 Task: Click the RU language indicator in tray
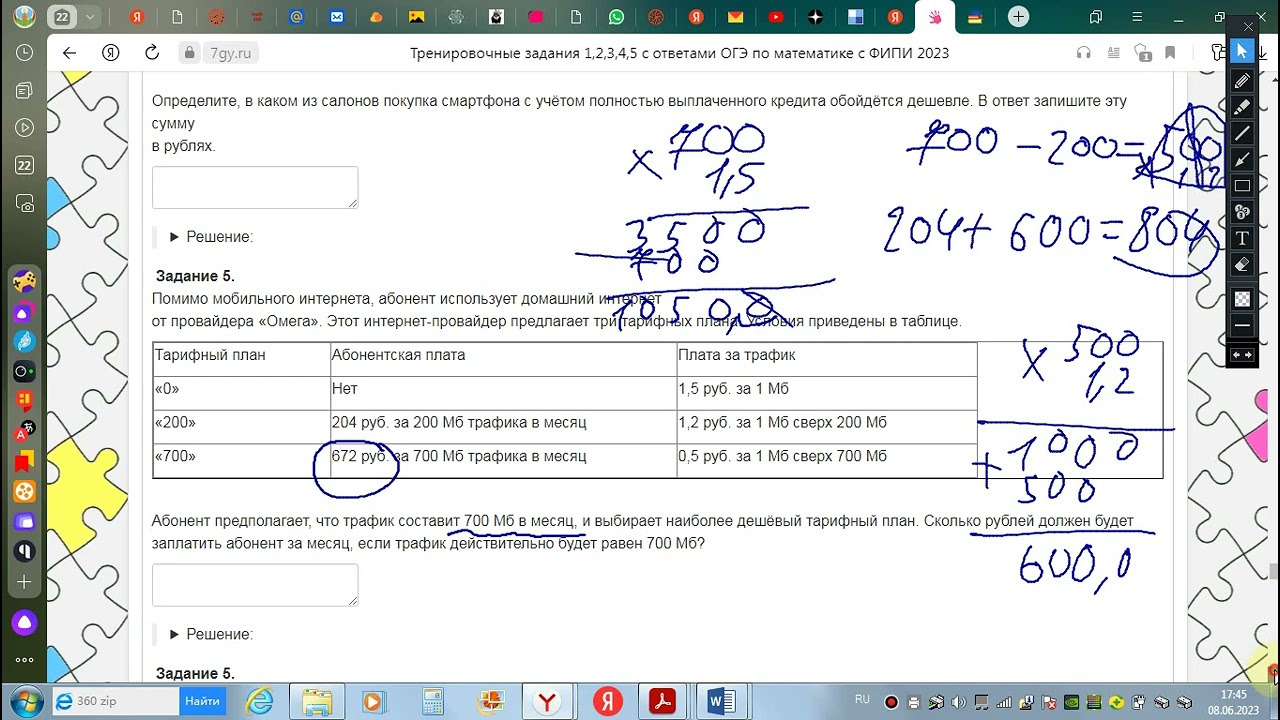pos(862,700)
